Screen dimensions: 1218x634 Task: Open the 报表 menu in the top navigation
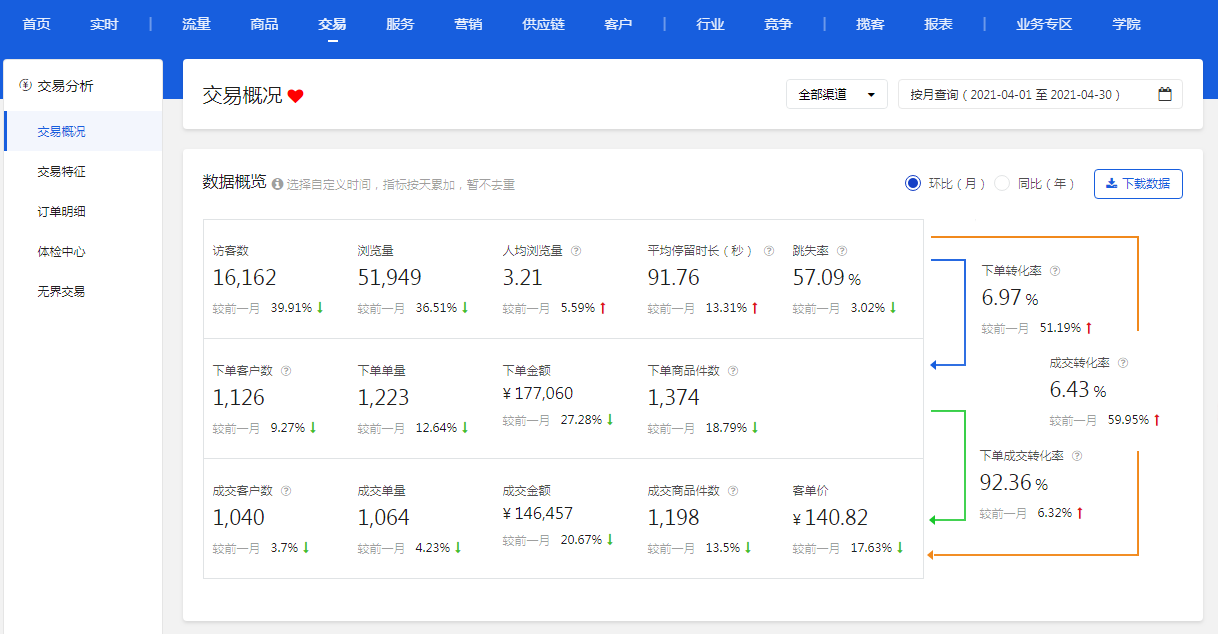(x=938, y=24)
